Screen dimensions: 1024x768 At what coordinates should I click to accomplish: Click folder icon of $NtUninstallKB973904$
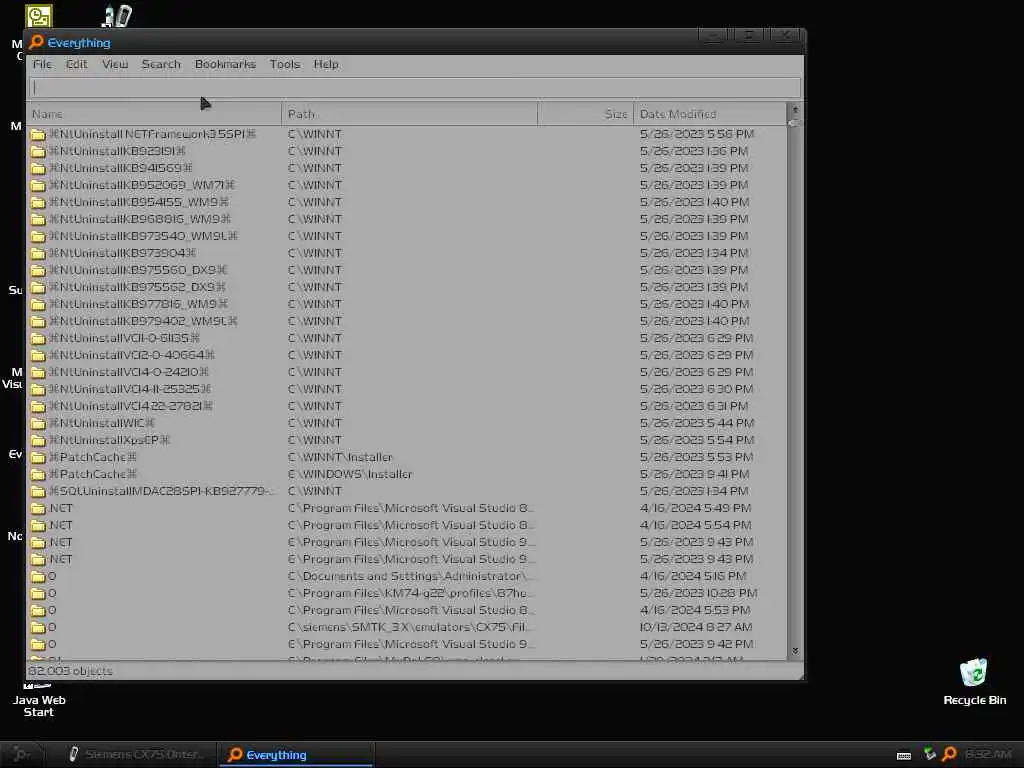38,253
